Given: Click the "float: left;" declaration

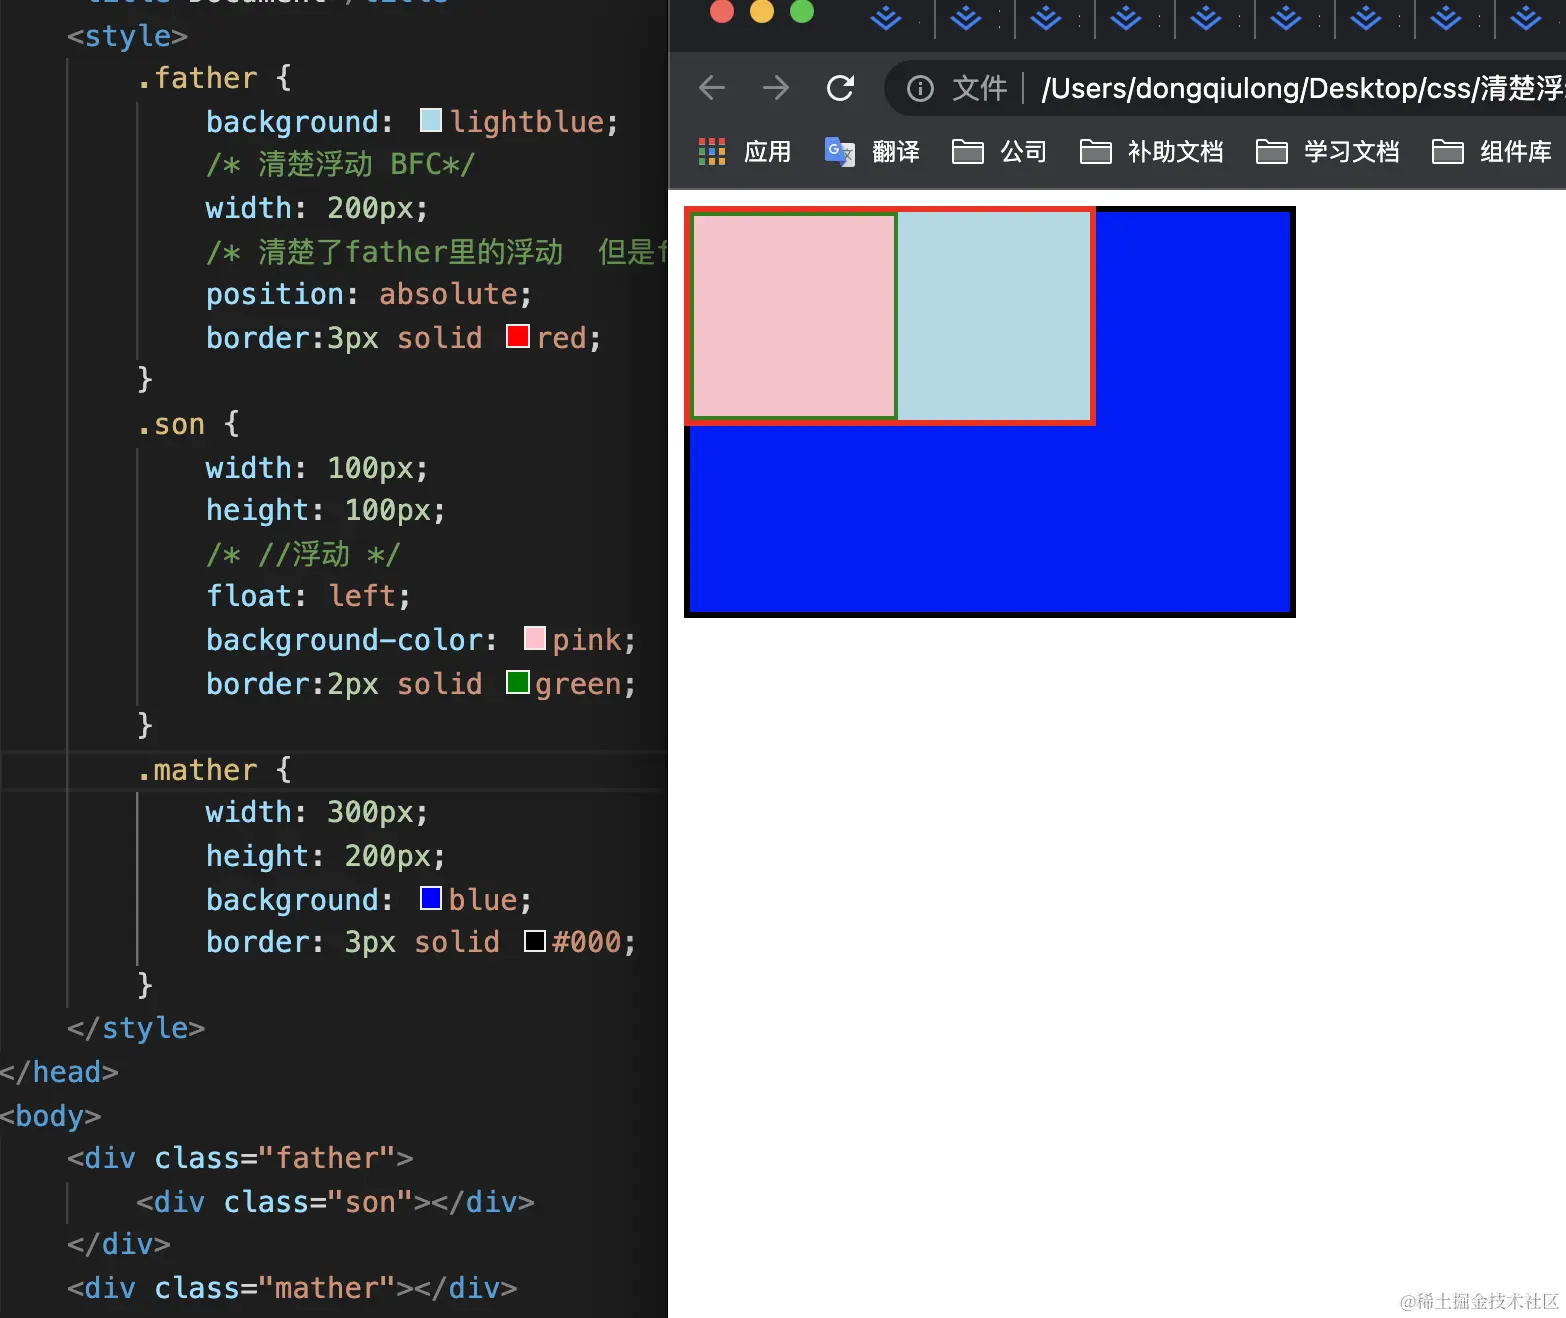Looking at the screenshot, I should coord(308,596).
